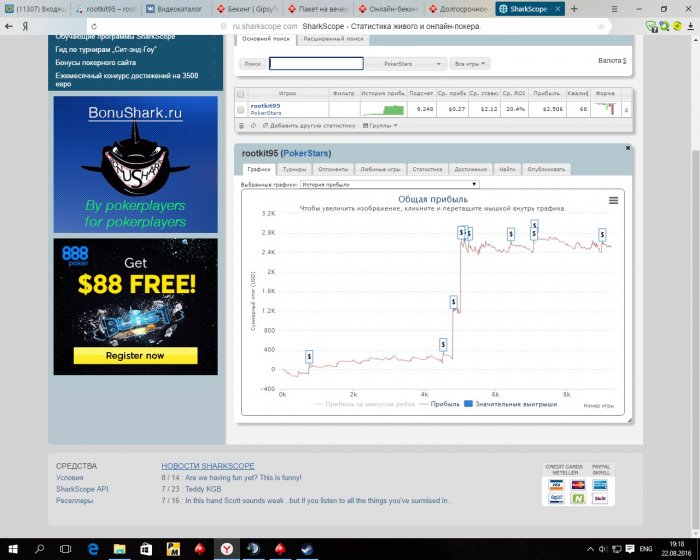Click the volume icon in system tray

click(x=603, y=549)
